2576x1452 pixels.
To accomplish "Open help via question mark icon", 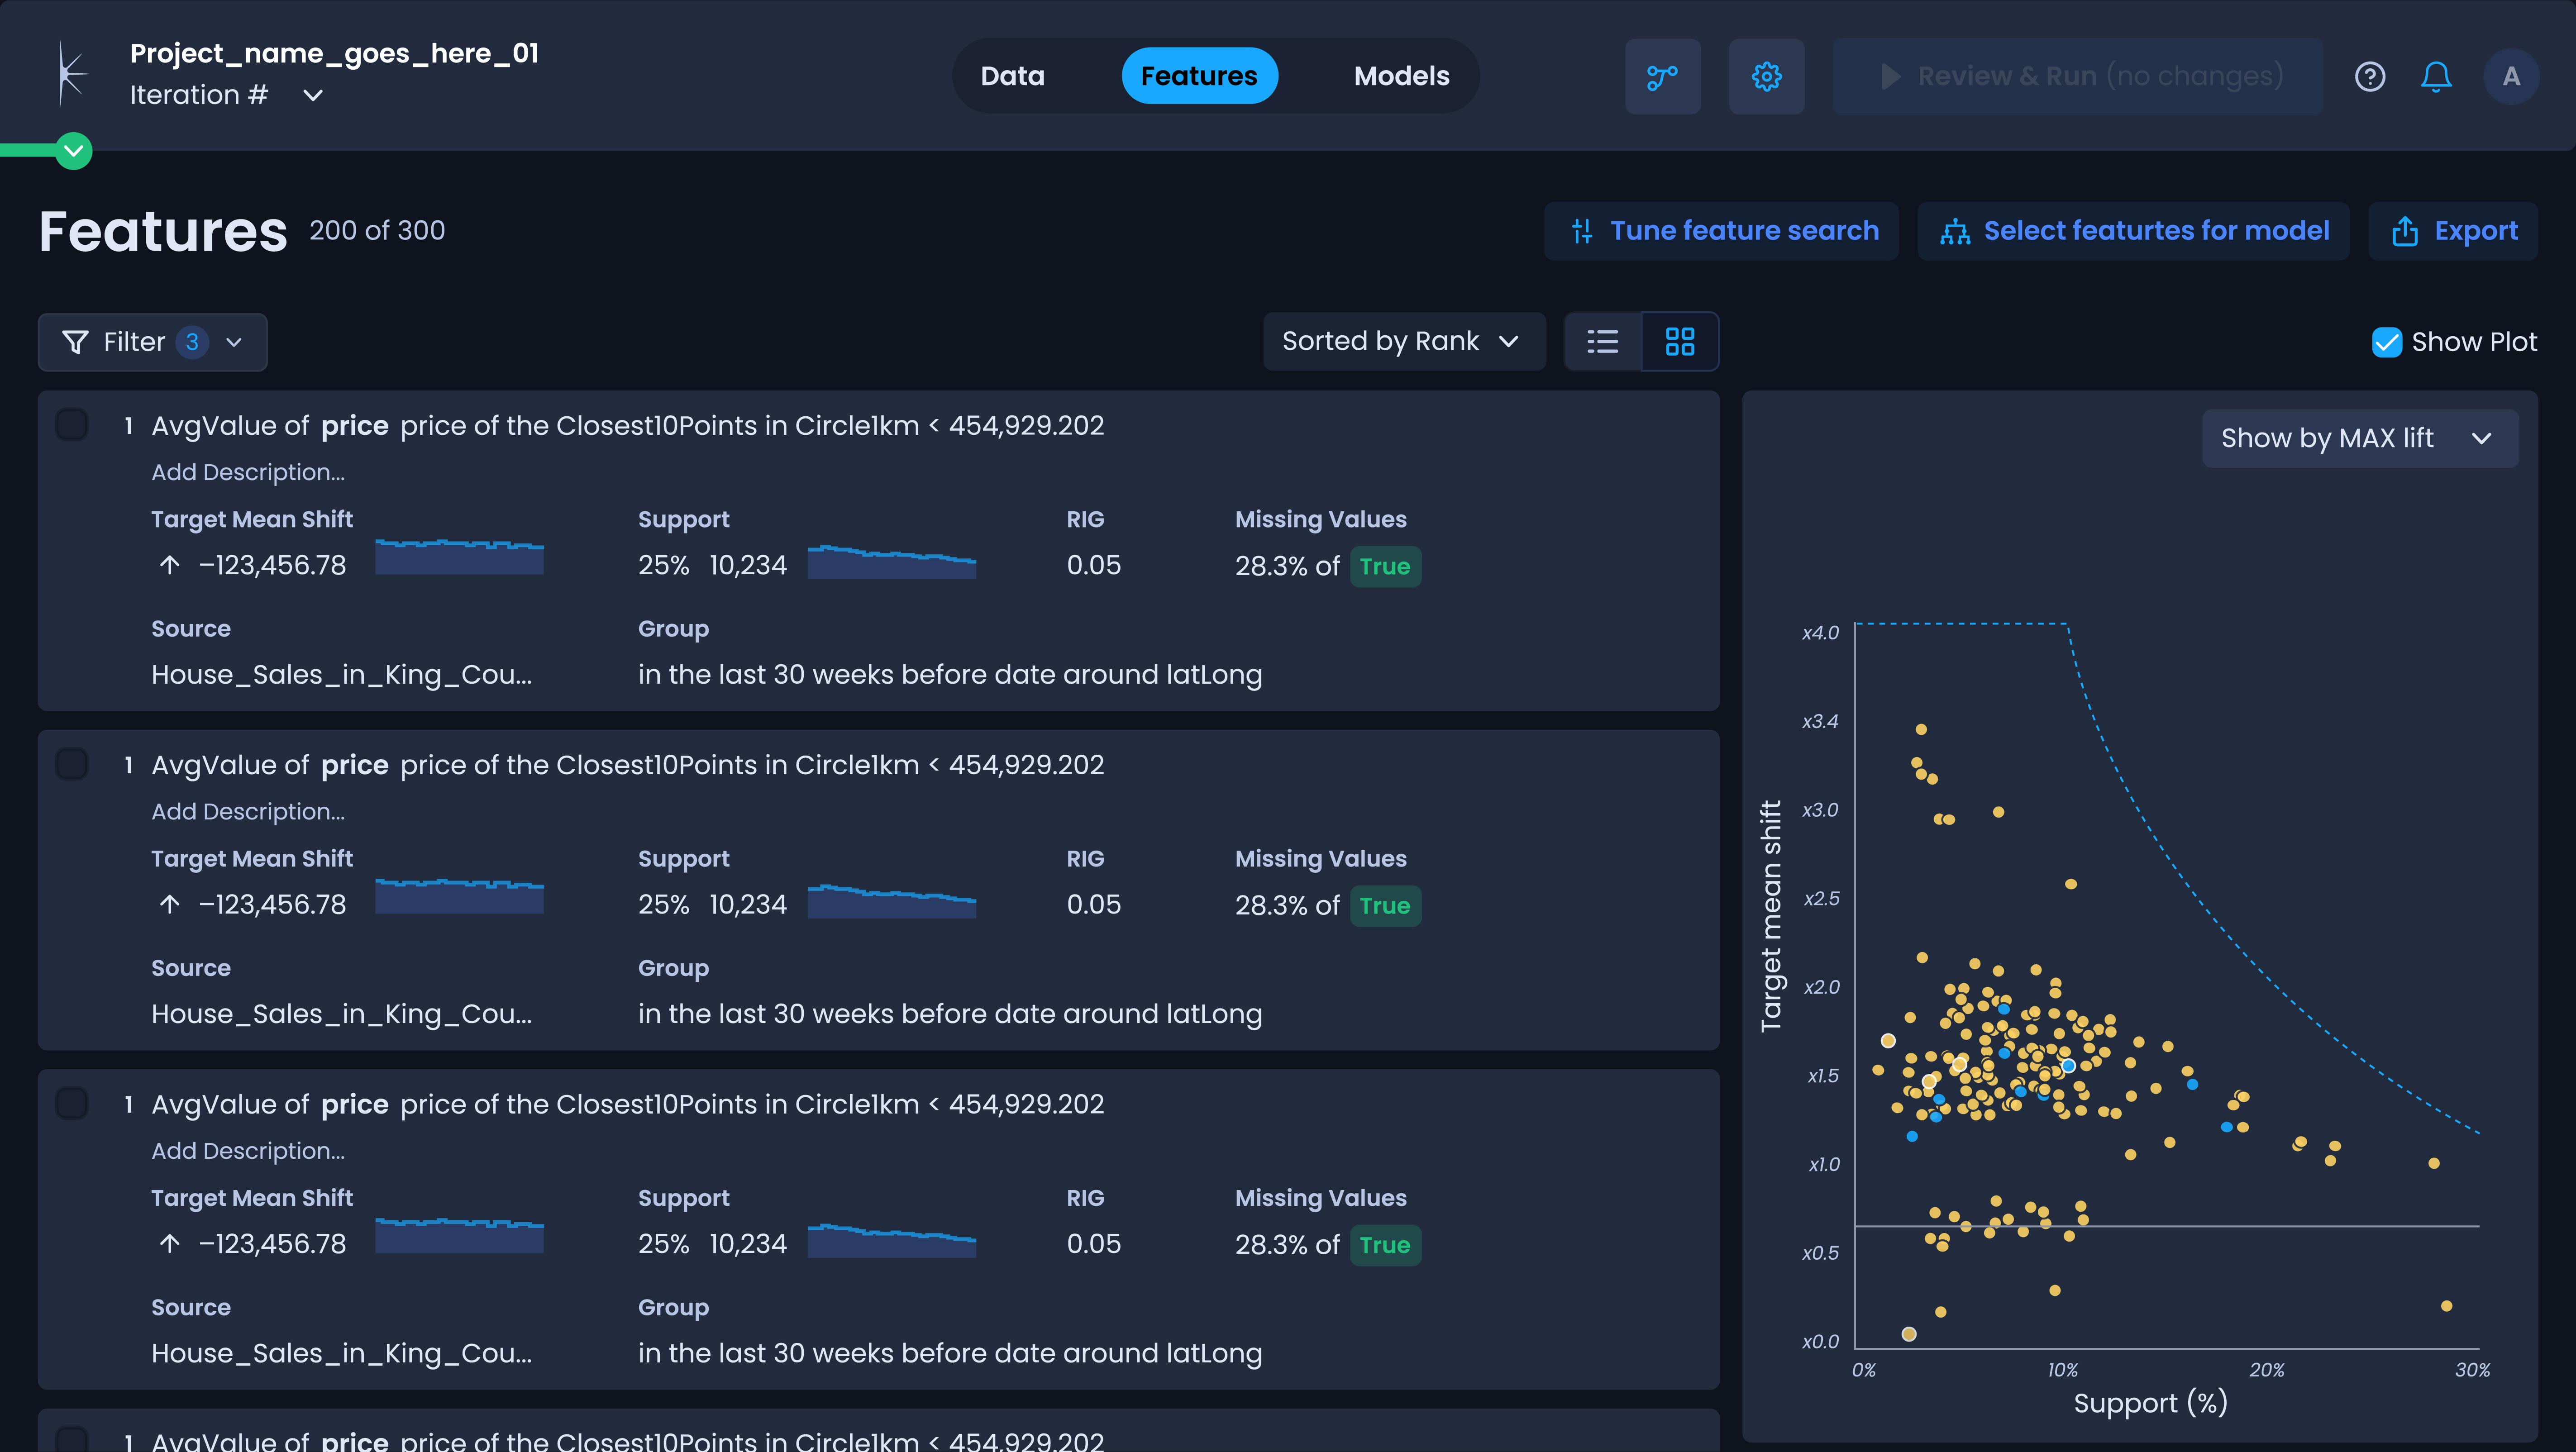I will (2369, 77).
